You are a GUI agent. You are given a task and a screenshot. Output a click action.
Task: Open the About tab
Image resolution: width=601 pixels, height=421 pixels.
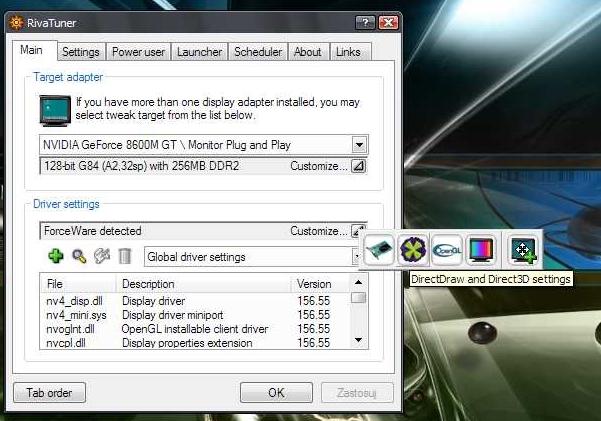(x=307, y=52)
